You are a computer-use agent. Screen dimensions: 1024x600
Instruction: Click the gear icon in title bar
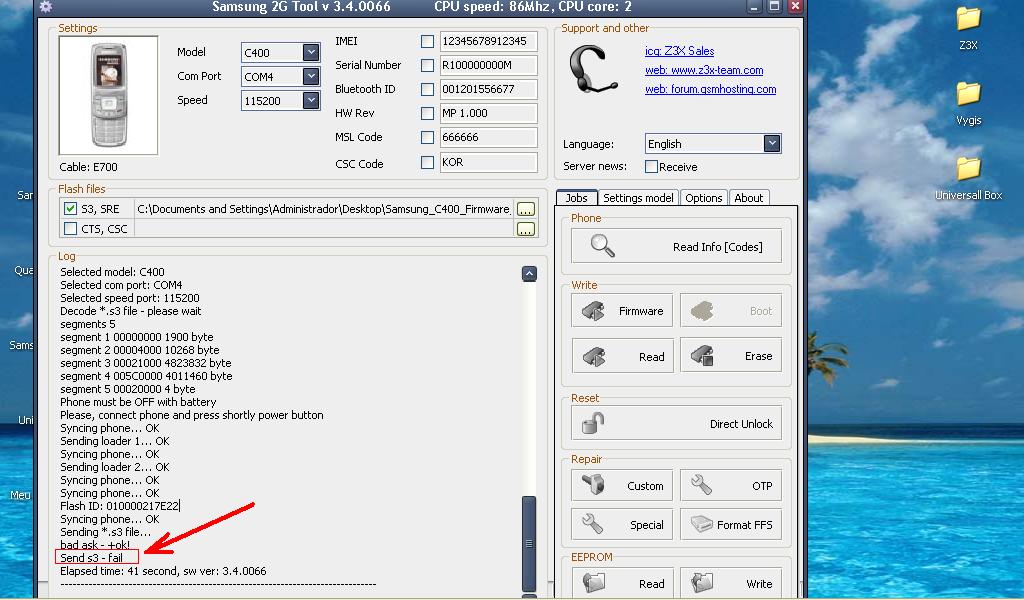click(x=46, y=7)
